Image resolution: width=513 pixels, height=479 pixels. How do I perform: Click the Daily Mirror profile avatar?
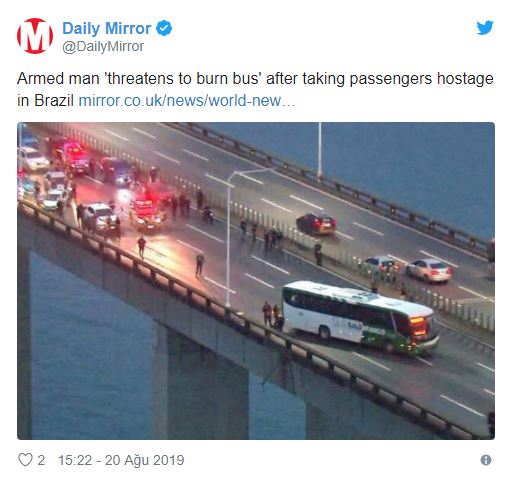point(35,36)
